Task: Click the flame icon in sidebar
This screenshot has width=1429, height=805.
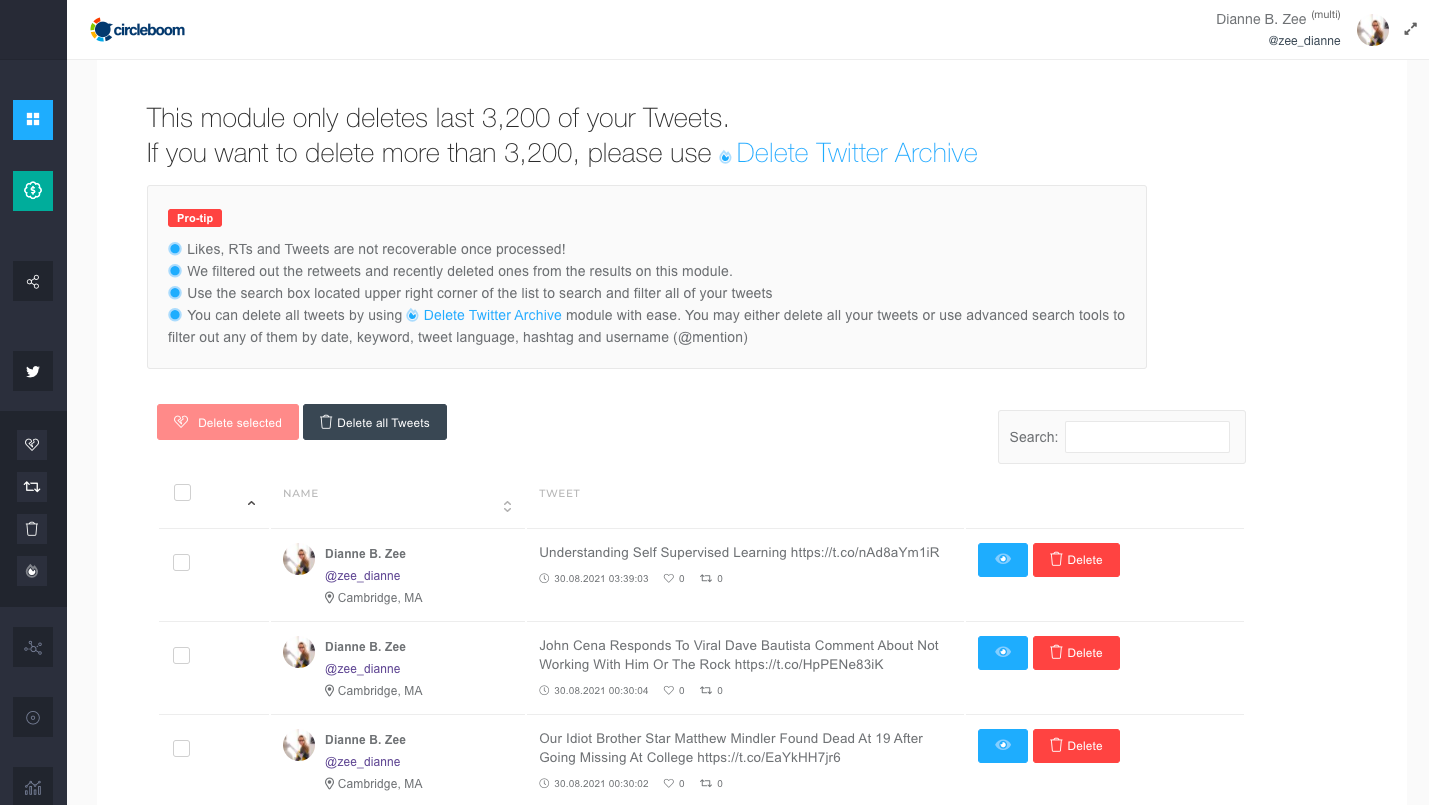Action: [x=32, y=571]
